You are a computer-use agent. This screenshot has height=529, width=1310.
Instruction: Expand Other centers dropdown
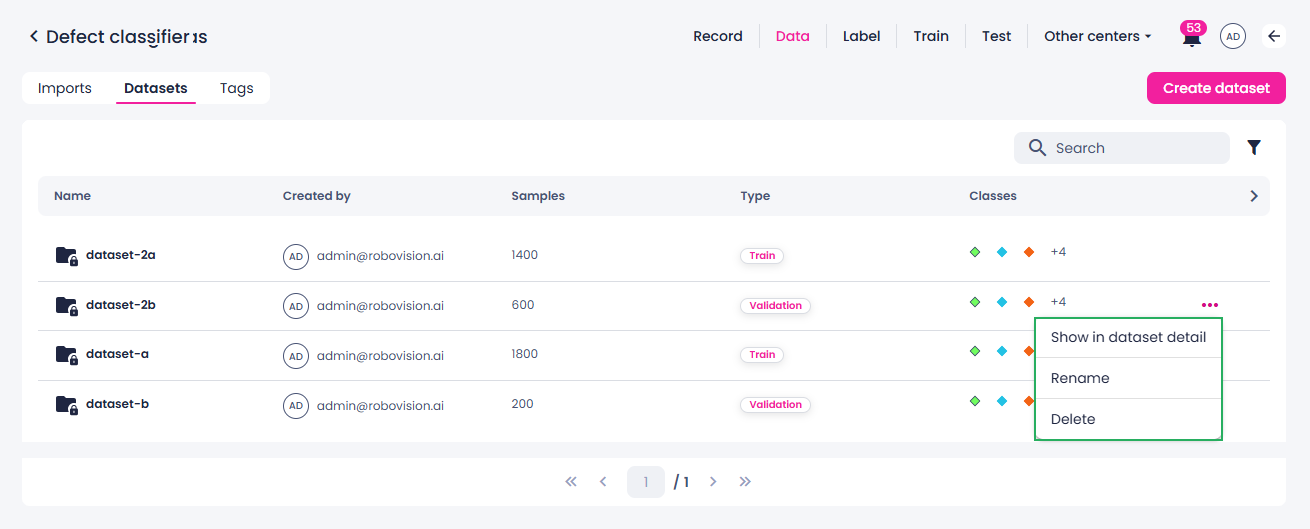pyautogui.click(x=1098, y=36)
